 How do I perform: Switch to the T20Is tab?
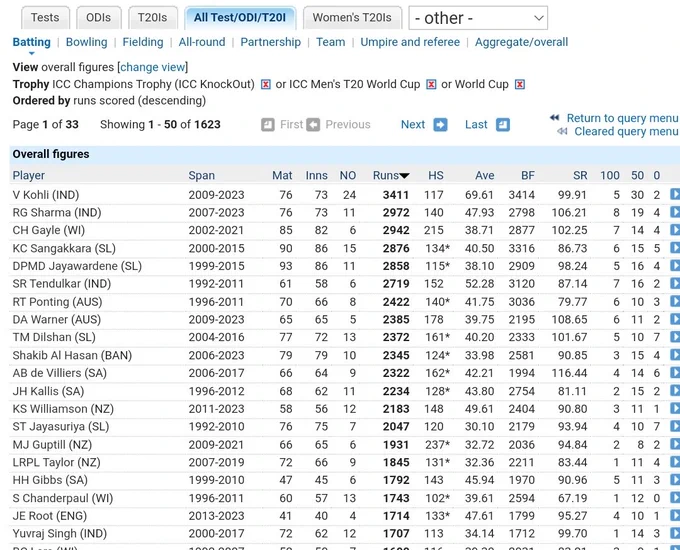coord(152,18)
